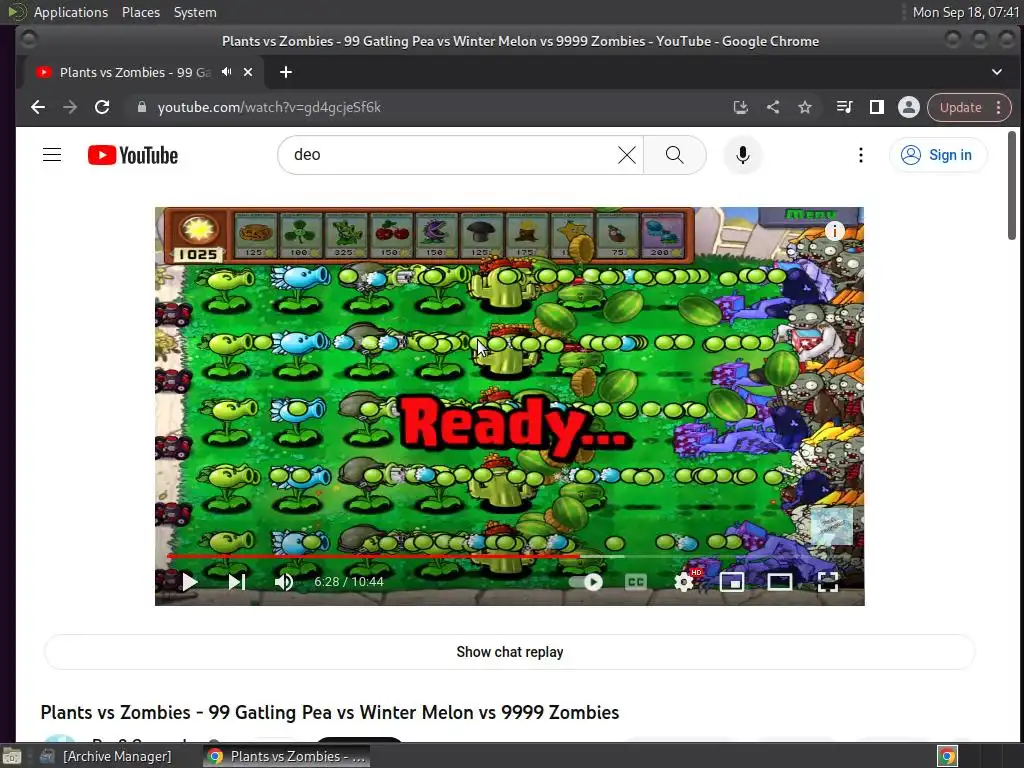Viewport: 1024px width, 768px height.
Task: Bookmark this tab with star icon
Action: point(805,107)
